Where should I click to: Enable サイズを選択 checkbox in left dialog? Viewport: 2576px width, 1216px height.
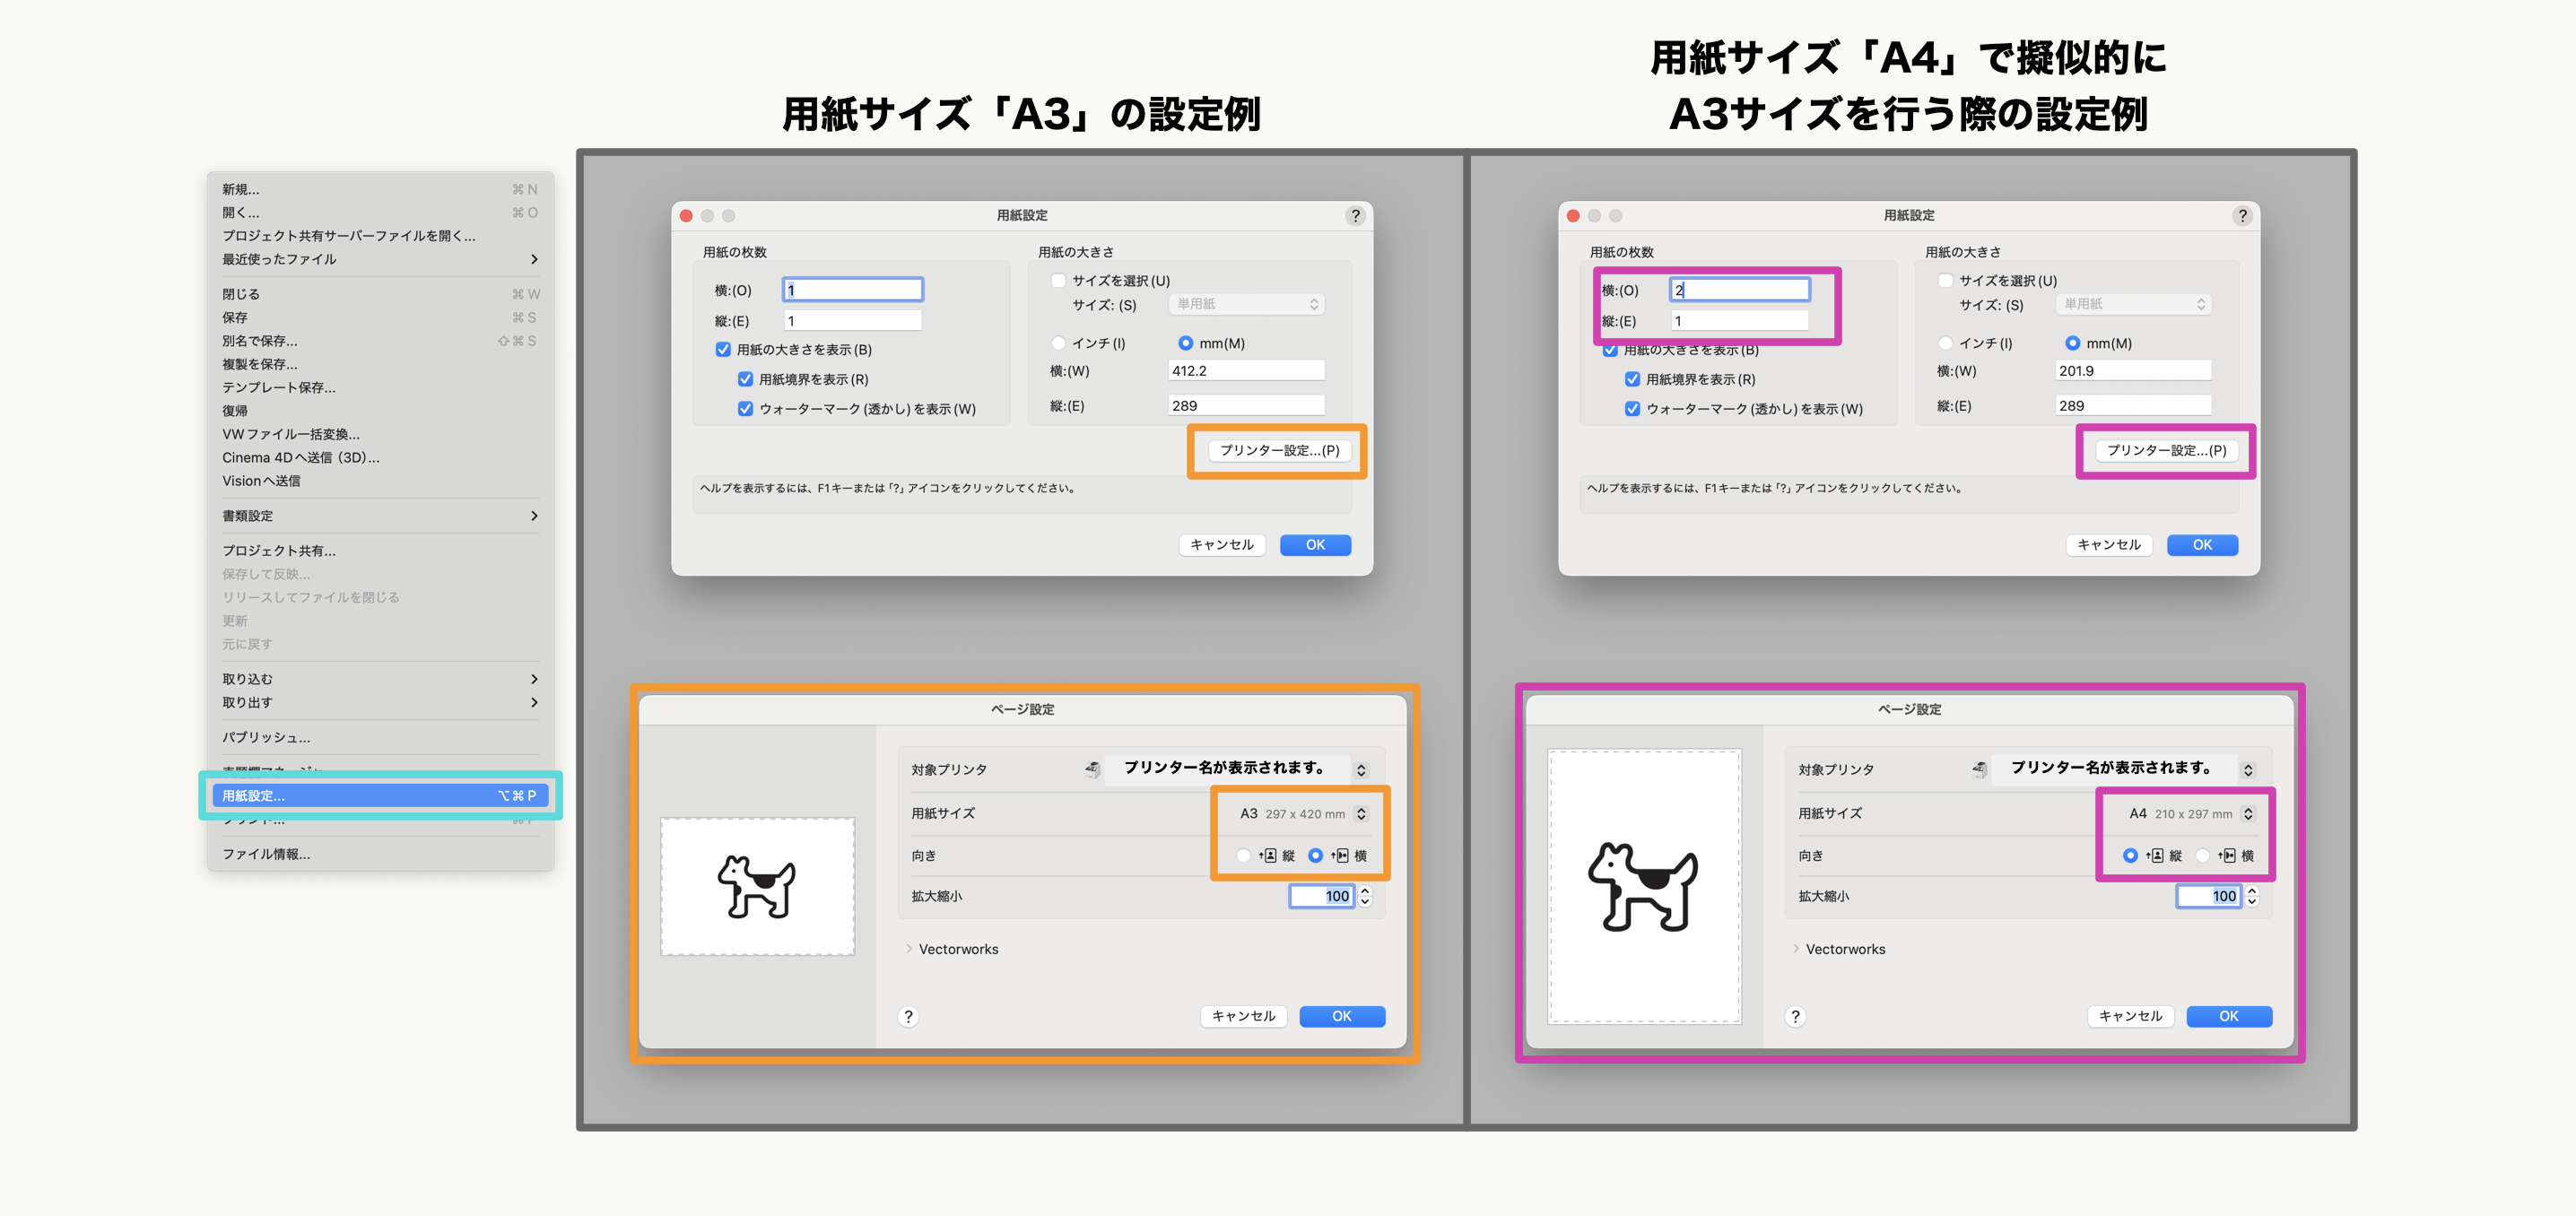tap(1058, 280)
